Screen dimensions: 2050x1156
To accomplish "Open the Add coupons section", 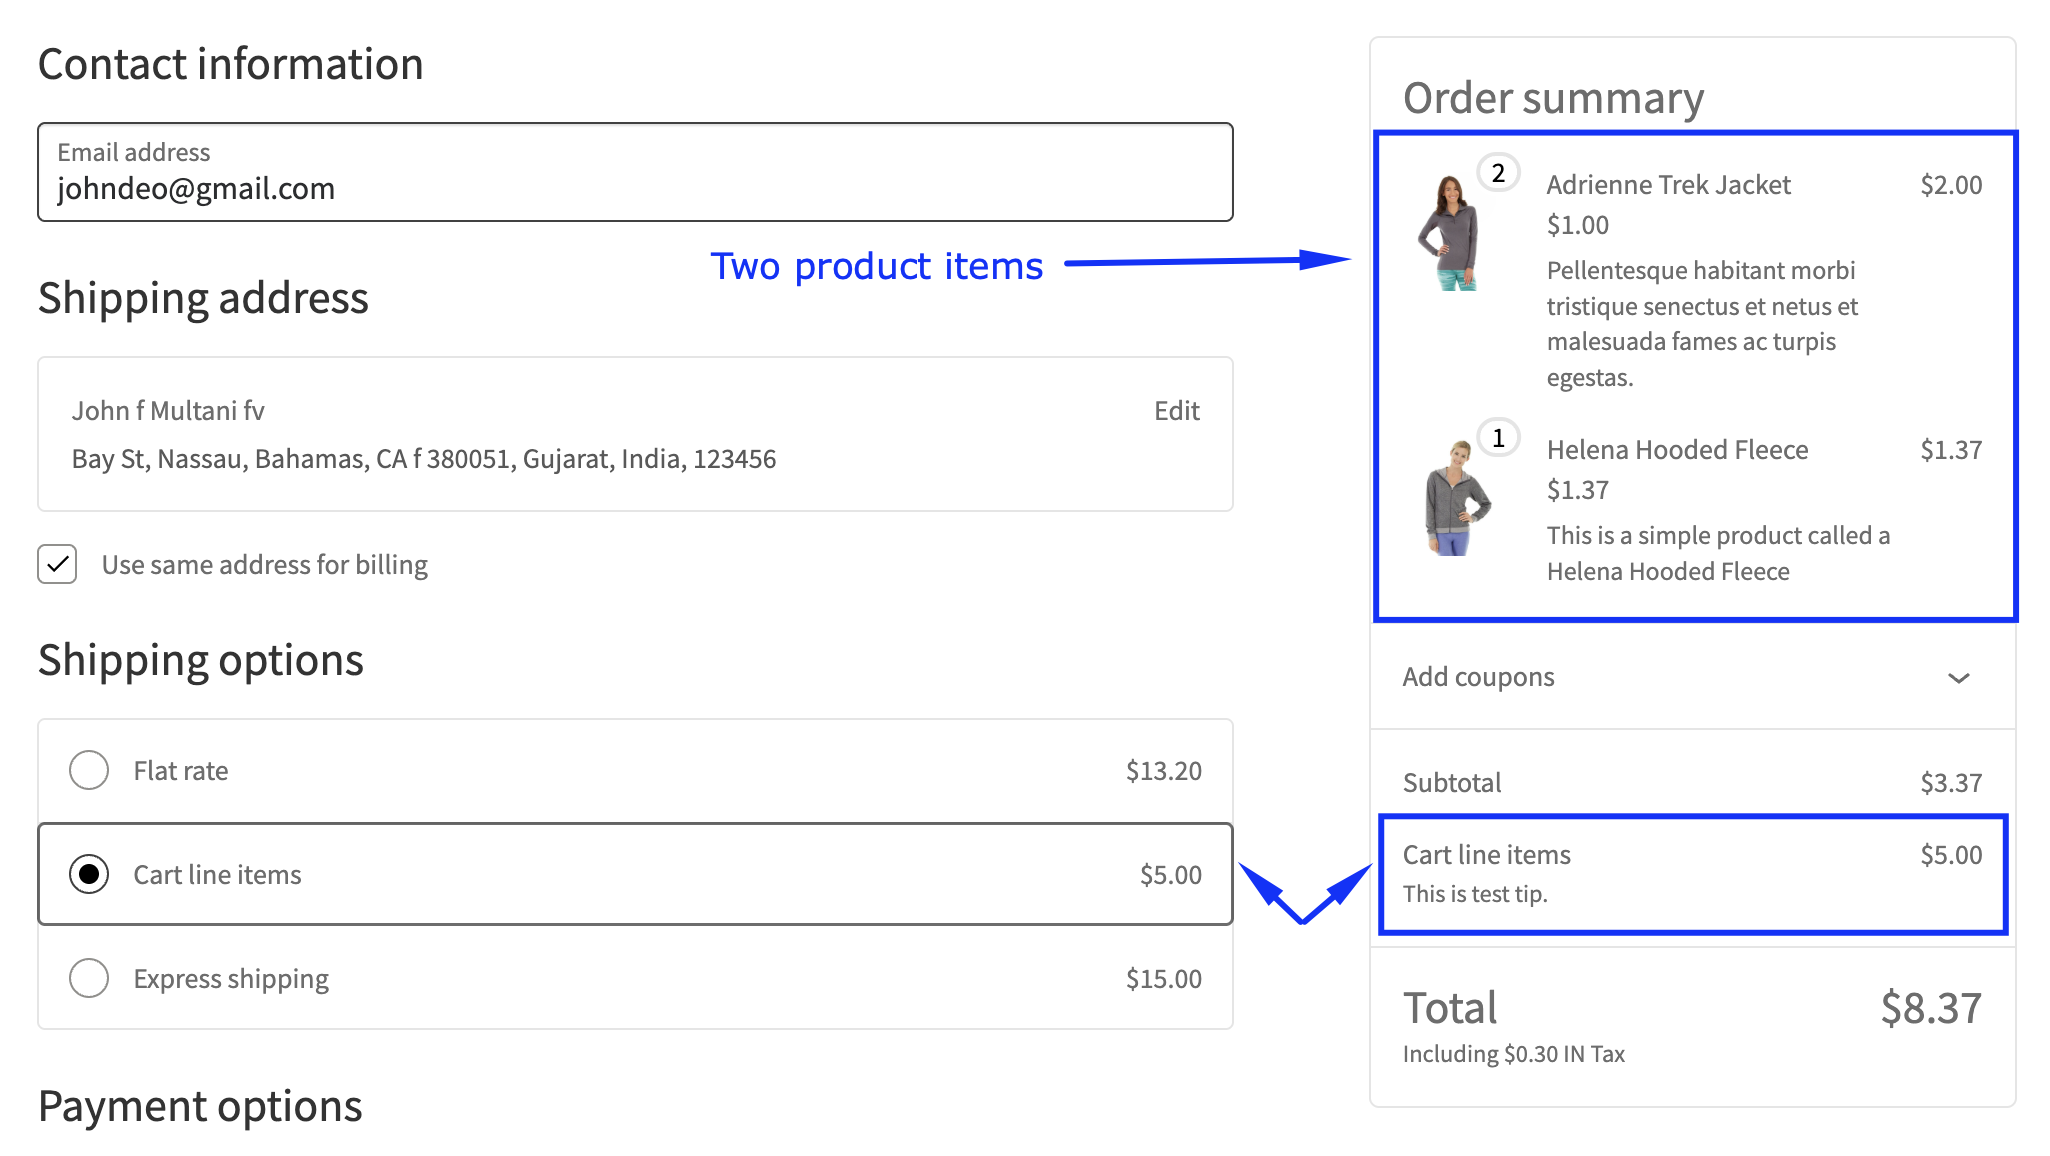I will 1478,677.
